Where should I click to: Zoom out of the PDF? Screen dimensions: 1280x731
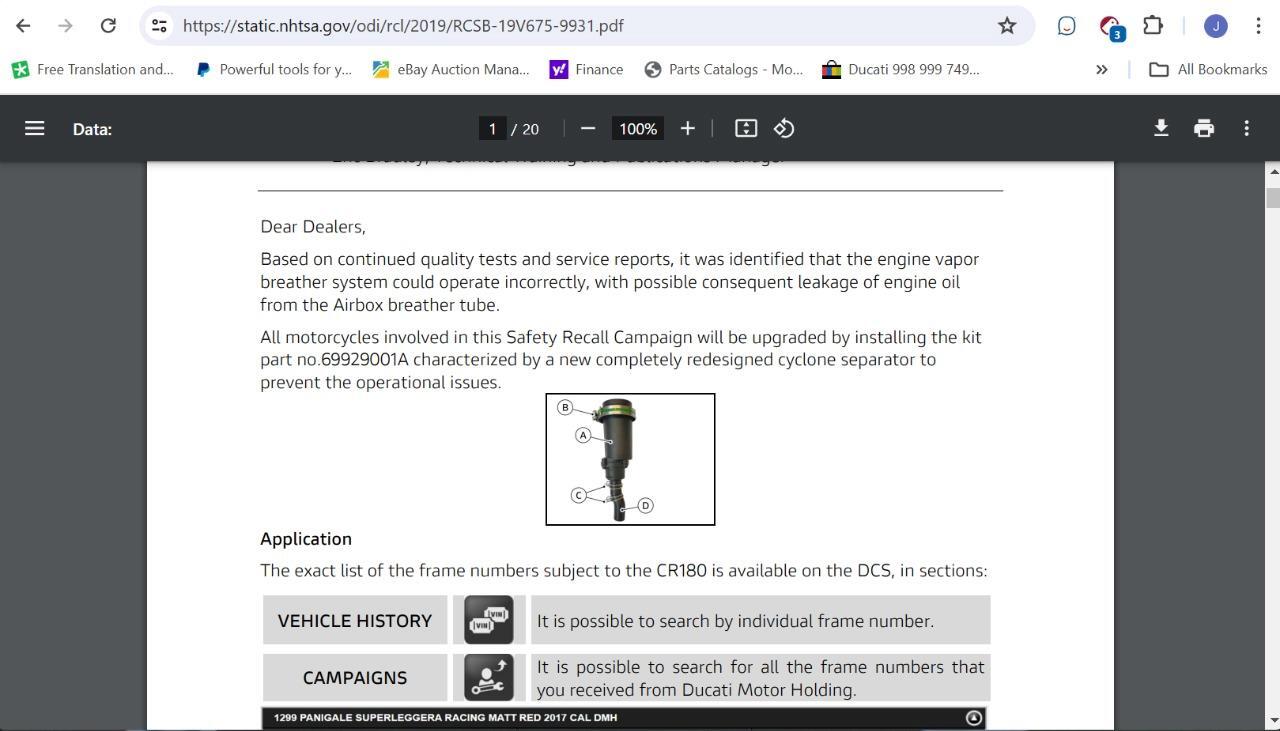point(588,128)
